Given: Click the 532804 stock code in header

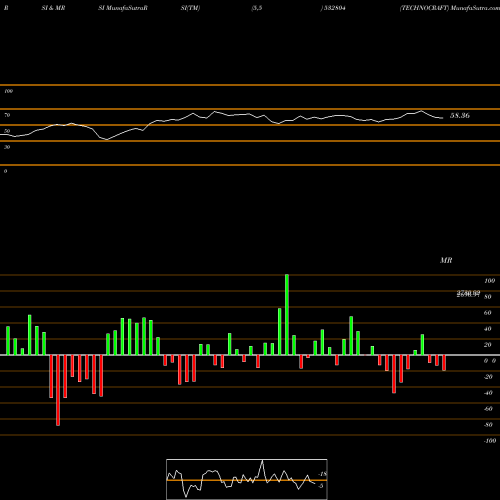Looking at the screenshot, I should [x=334, y=8].
